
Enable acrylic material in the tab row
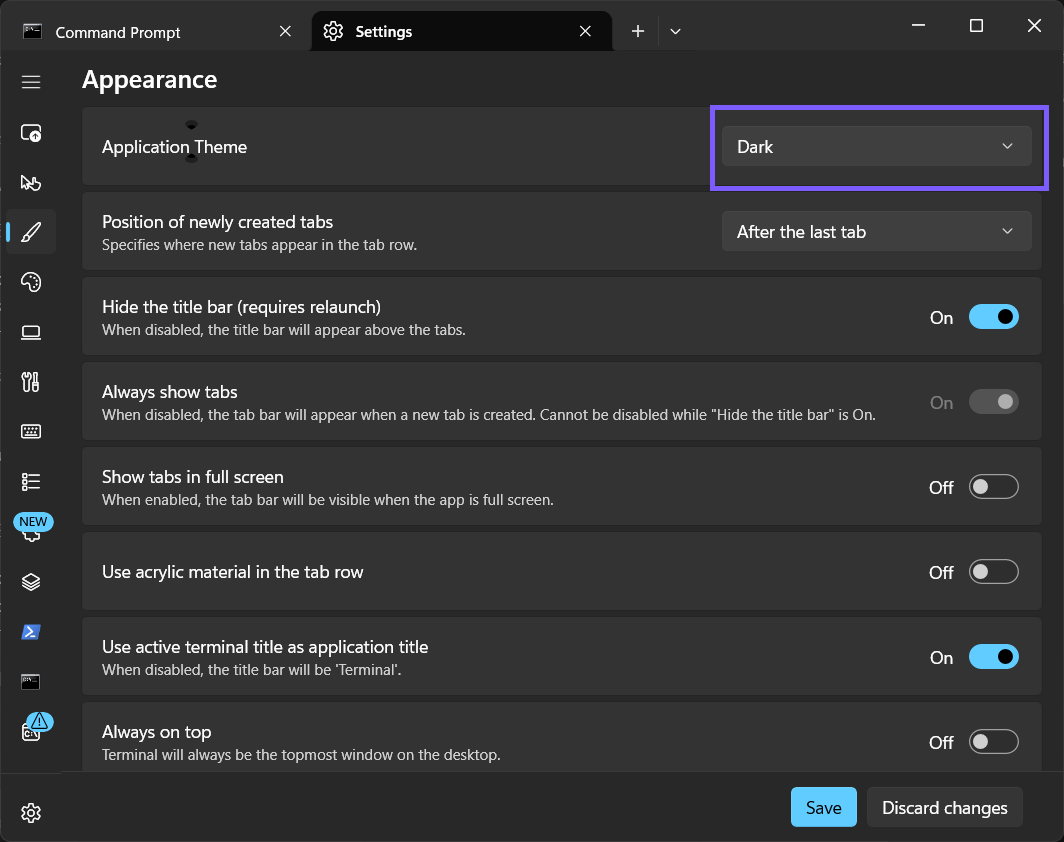click(x=993, y=571)
